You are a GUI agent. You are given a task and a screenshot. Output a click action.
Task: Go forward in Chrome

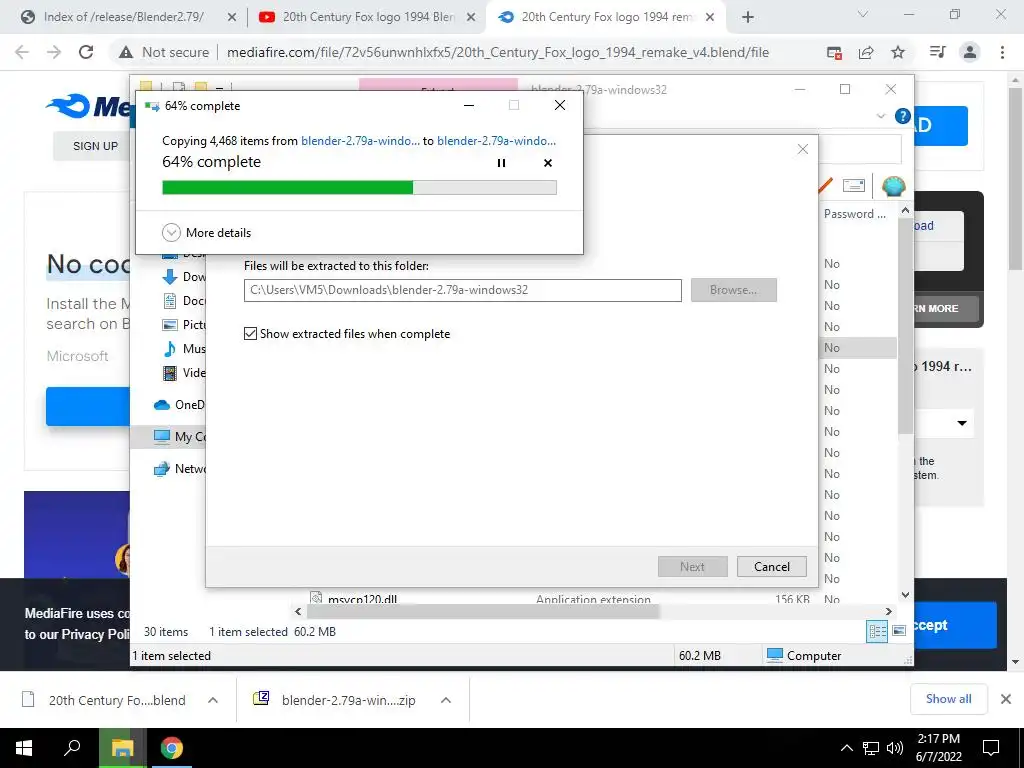pyautogui.click(x=54, y=52)
